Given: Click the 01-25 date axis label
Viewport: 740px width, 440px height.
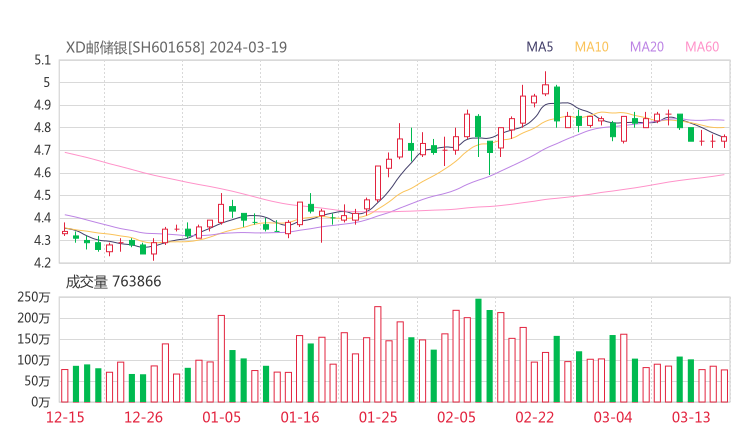Looking at the screenshot, I should tap(378, 417).
